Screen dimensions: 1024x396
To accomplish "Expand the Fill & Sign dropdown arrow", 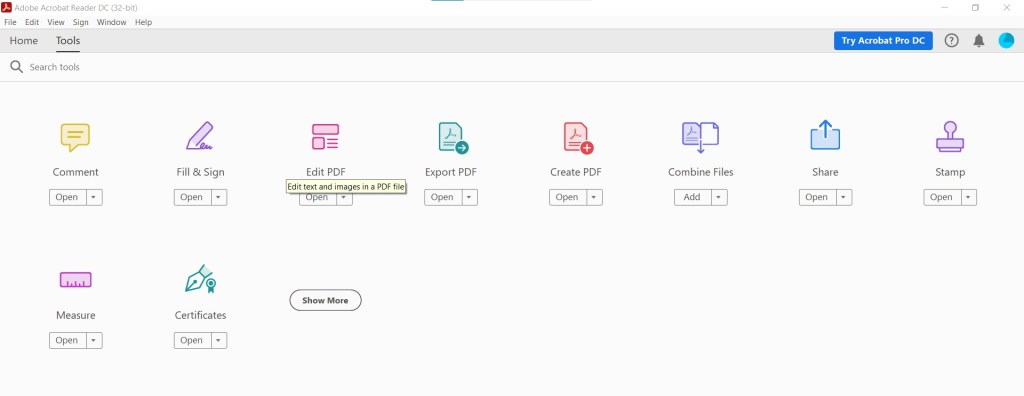I will (219, 197).
